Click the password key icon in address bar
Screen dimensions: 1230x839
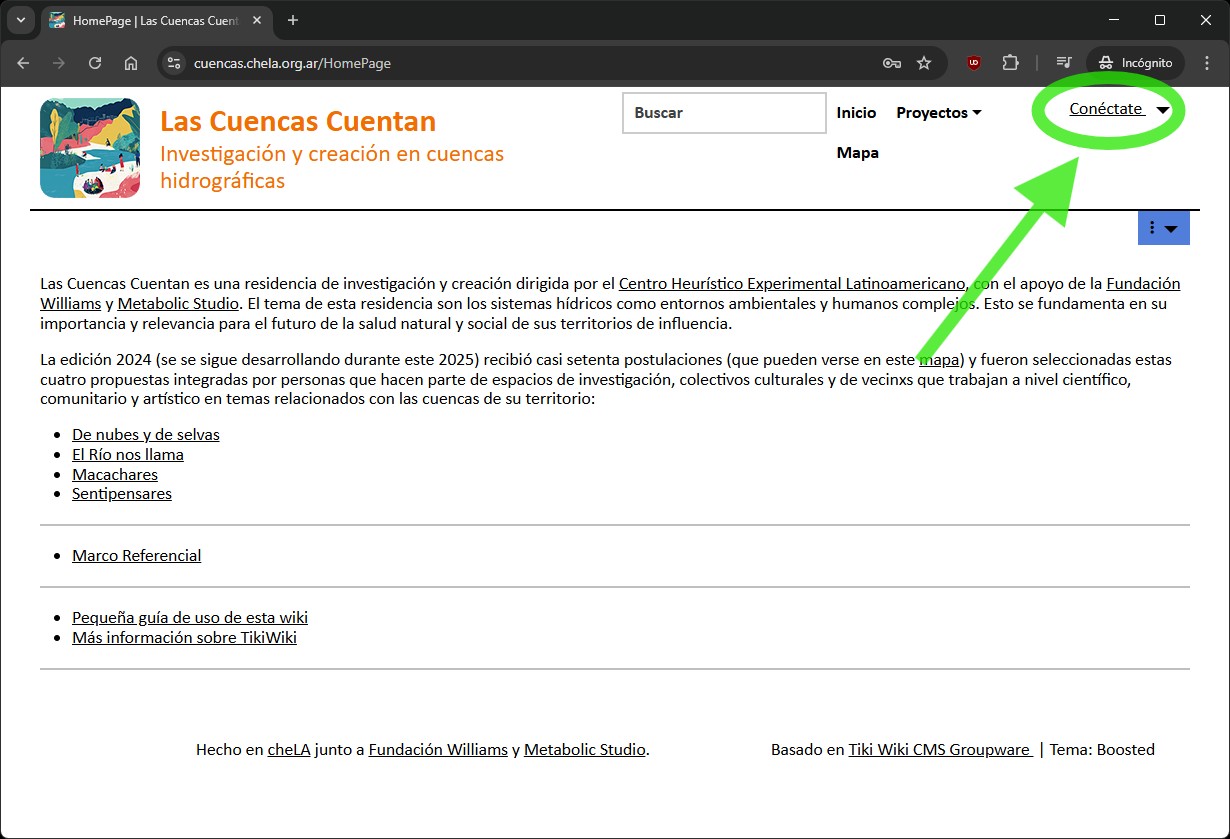pos(891,63)
